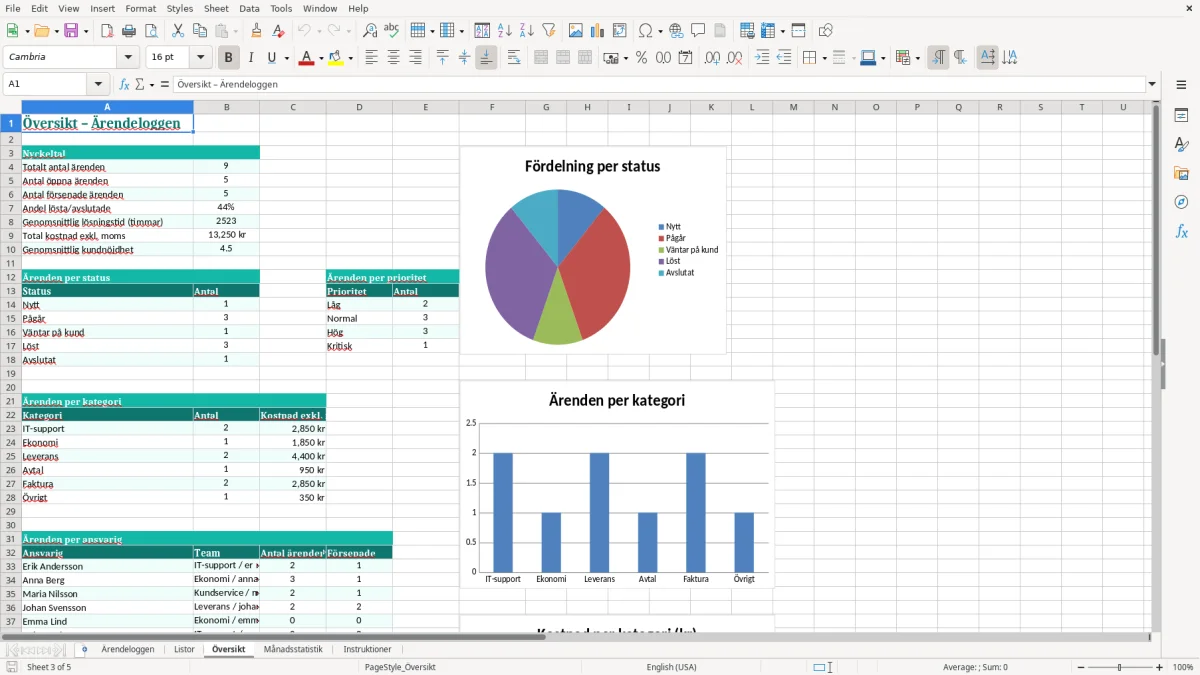Apply the red font color swatch
The width and height of the screenshot is (1200, 675).
pyautogui.click(x=306, y=58)
